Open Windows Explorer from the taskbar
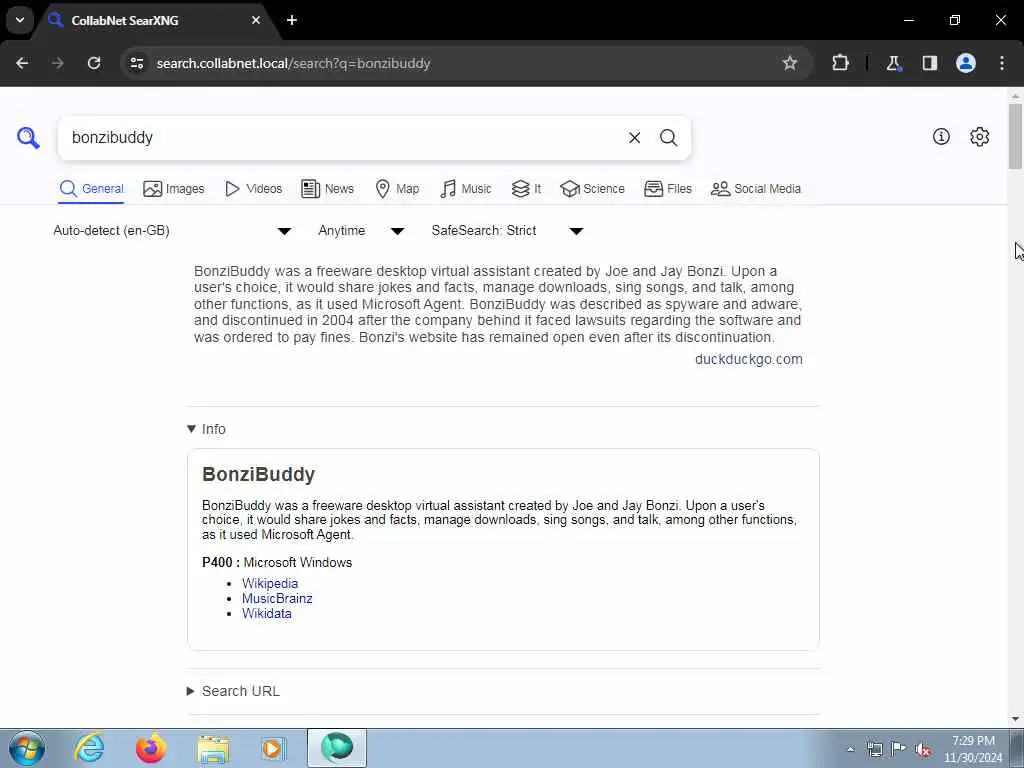The width and height of the screenshot is (1024, 768). (213, 748)
